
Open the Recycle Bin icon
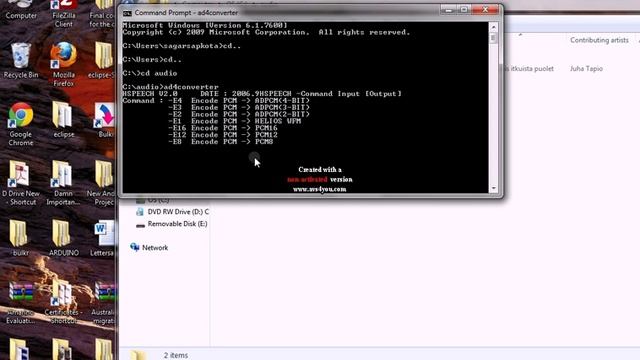[x=20, y=60]
